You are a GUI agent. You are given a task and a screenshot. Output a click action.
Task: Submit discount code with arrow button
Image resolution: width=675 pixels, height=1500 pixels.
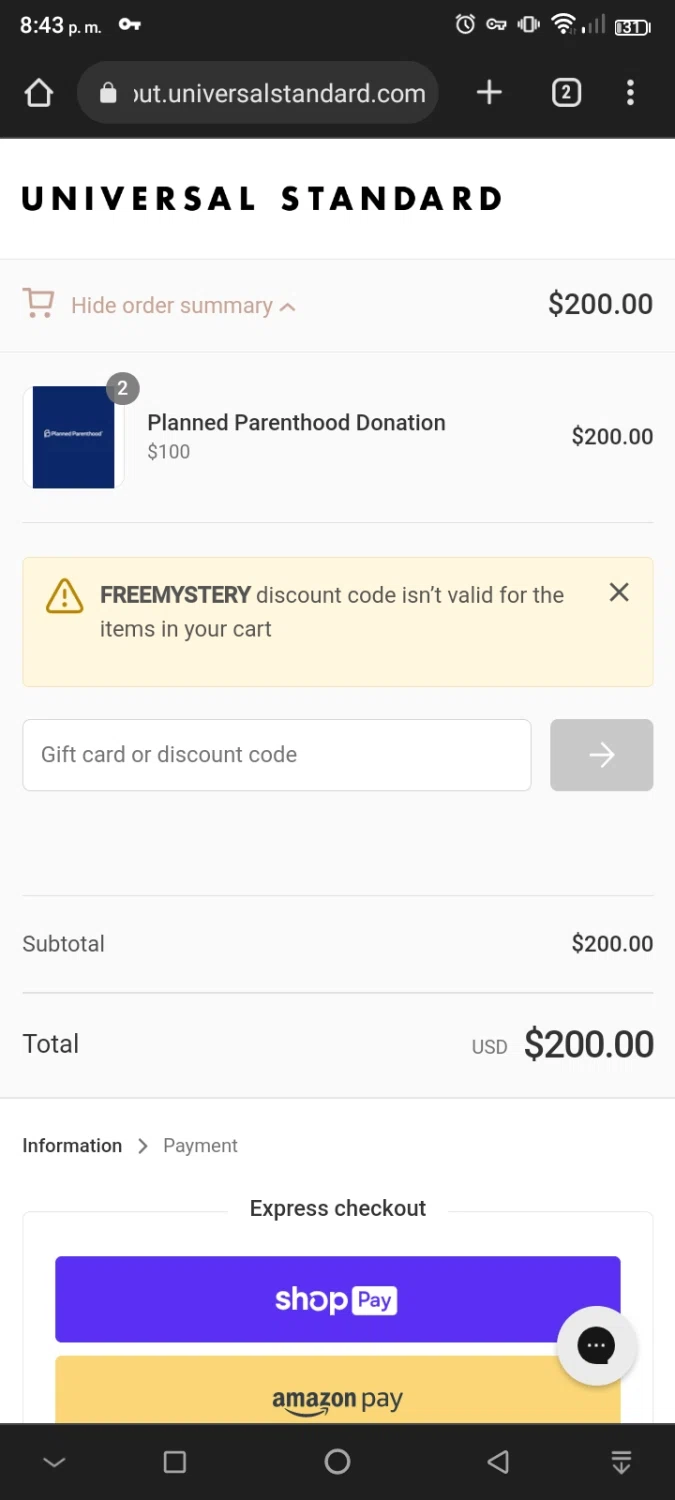click(x=601, y=755)
